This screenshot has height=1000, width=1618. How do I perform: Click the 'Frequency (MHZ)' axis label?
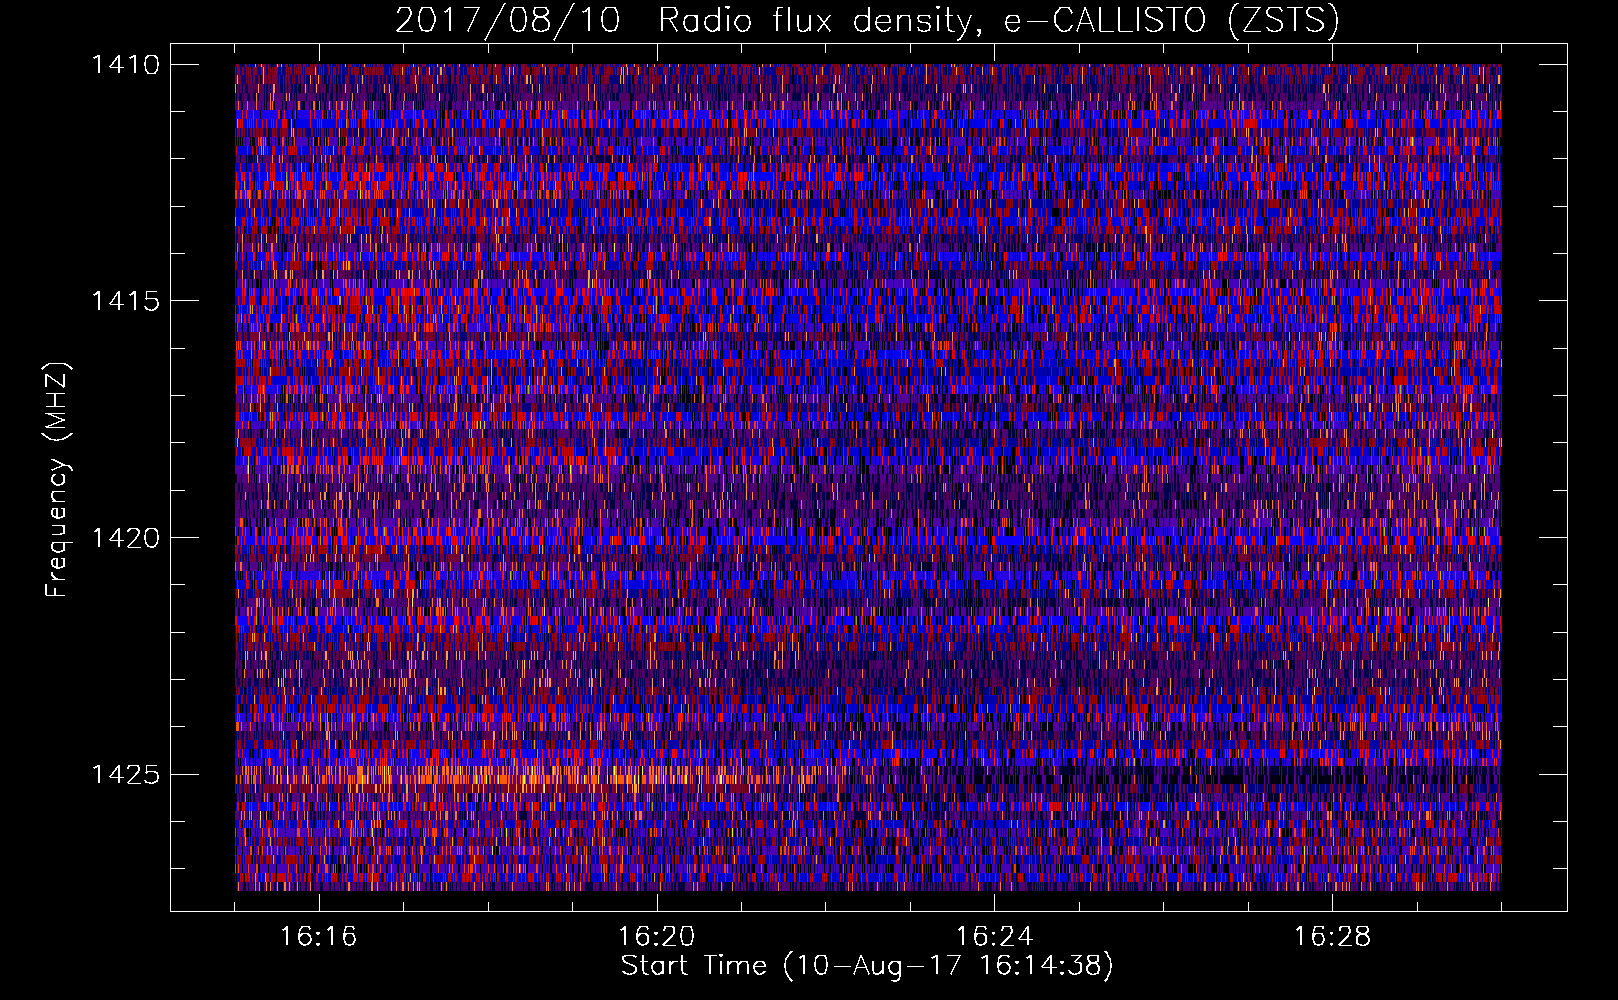coord(57,480)
